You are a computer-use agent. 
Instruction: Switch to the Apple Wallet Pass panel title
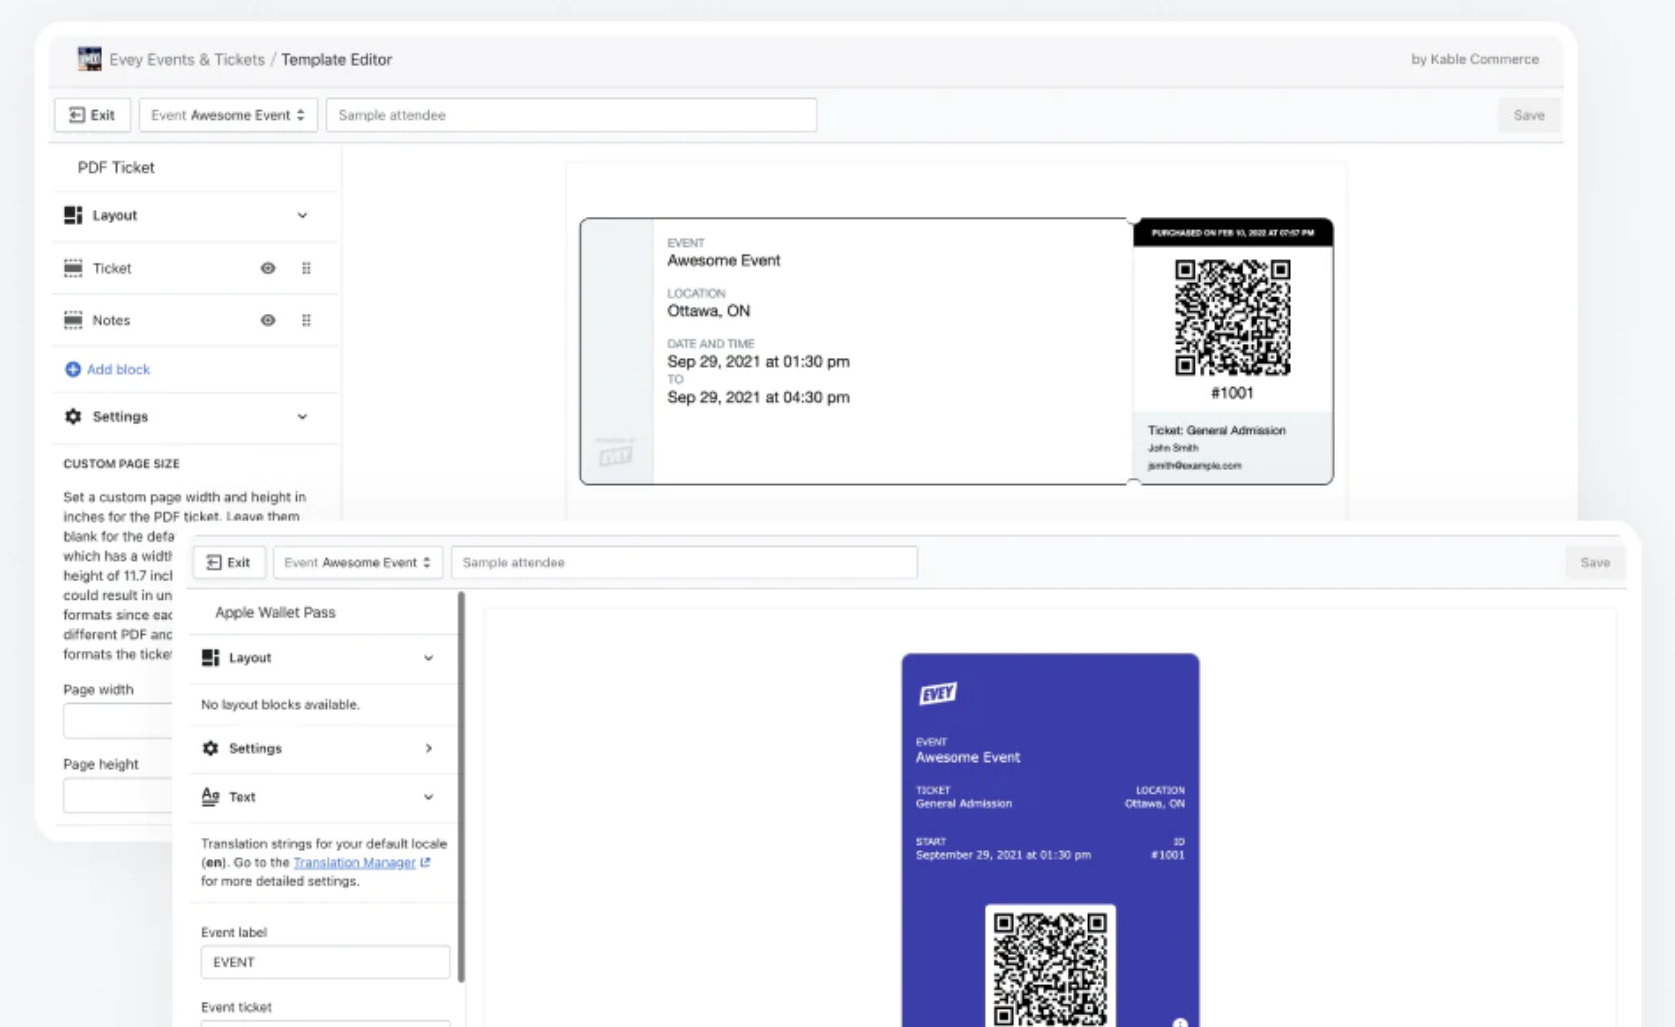276,612
